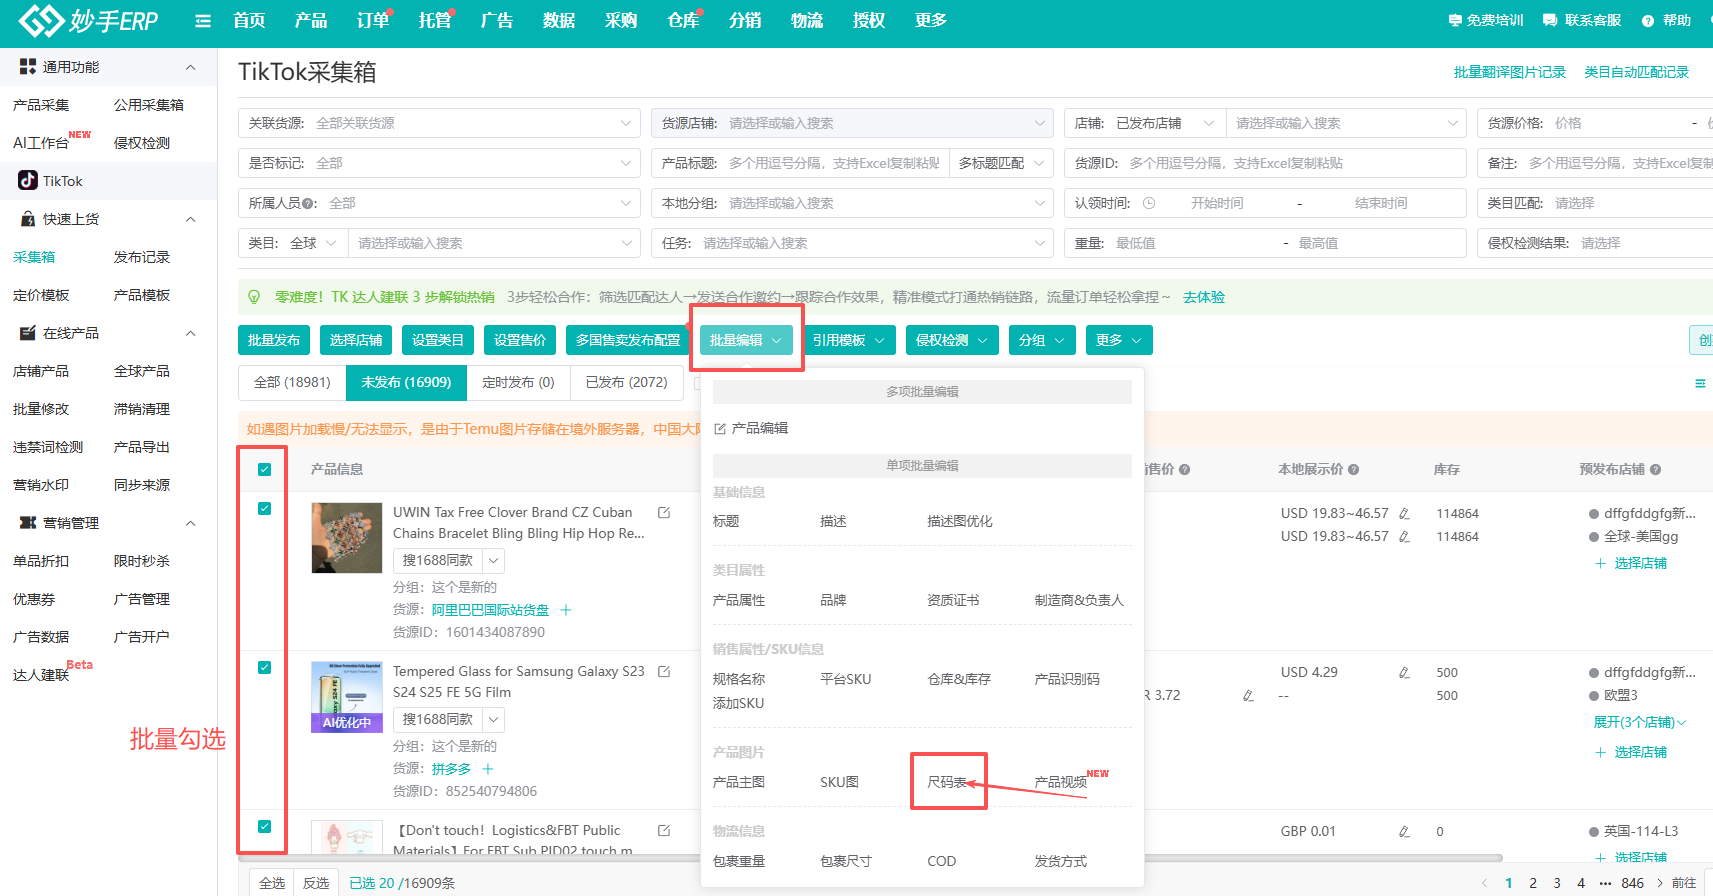
Task: Expand the 搜1688同款 dropdown arrow for bracelet
Action: point(494,561)
